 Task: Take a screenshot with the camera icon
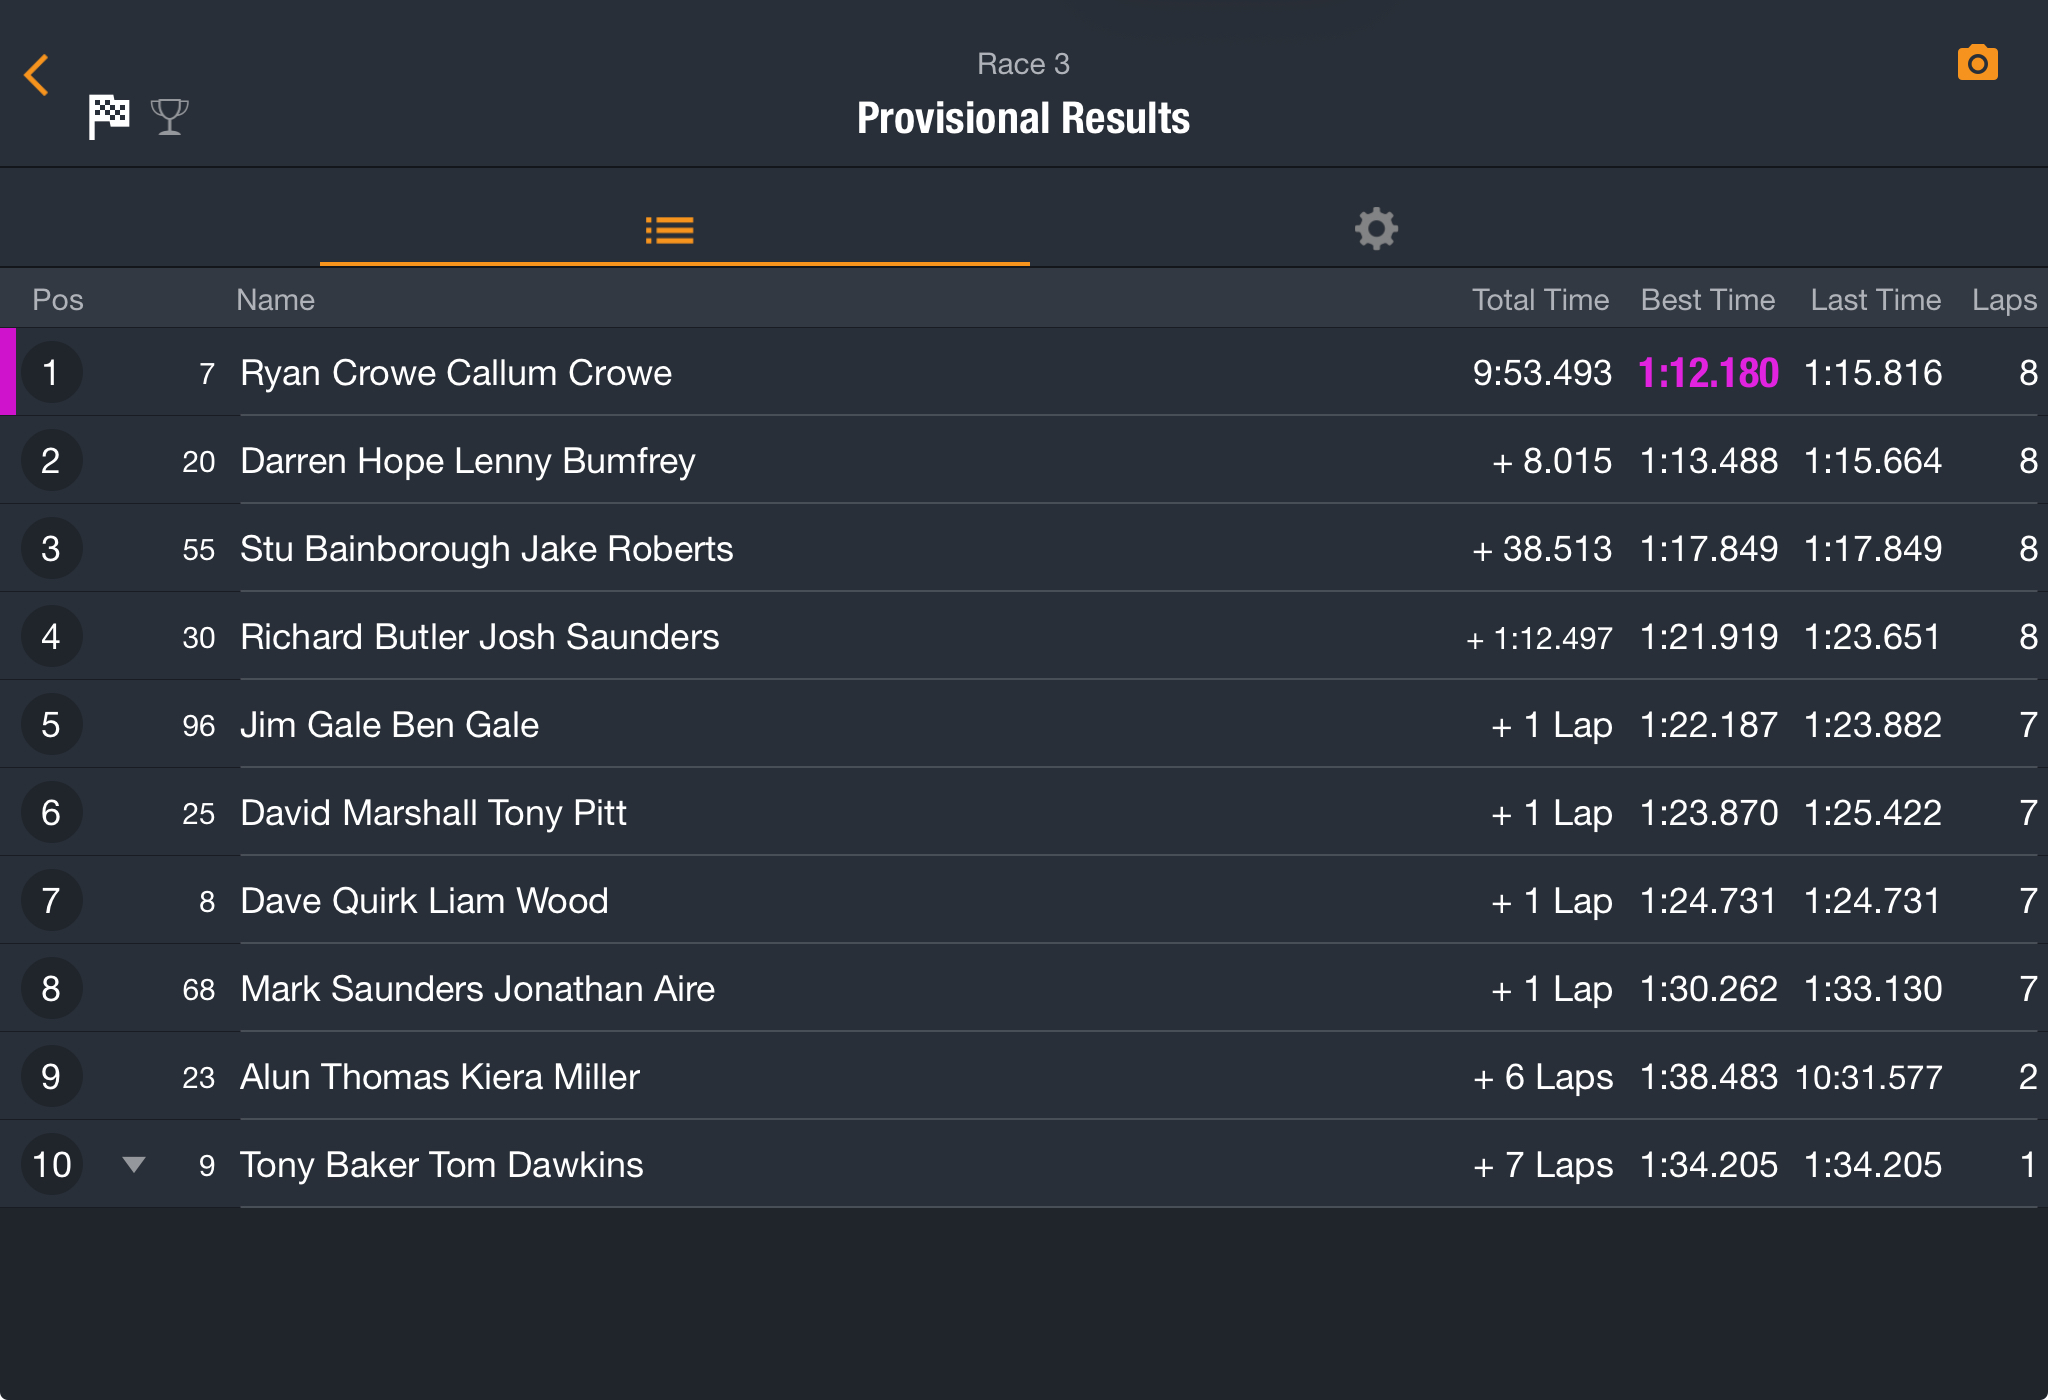point(1977,63)
